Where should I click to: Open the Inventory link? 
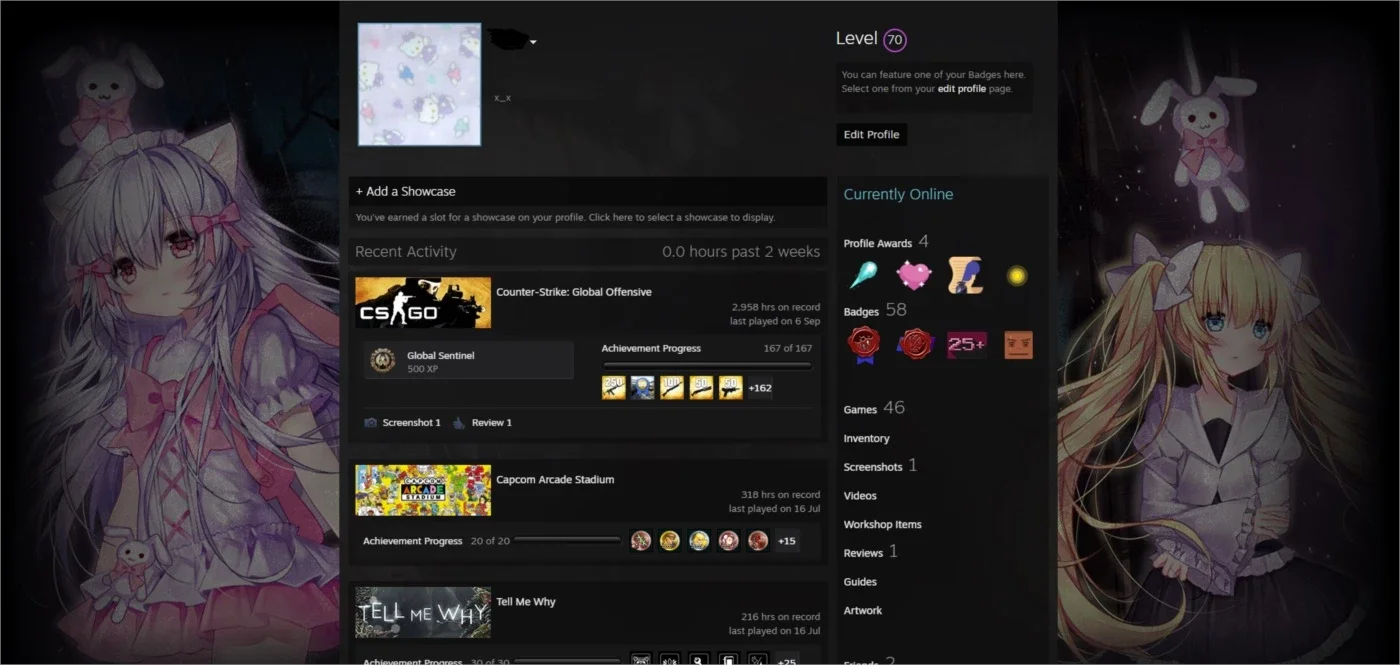(866, 438)
